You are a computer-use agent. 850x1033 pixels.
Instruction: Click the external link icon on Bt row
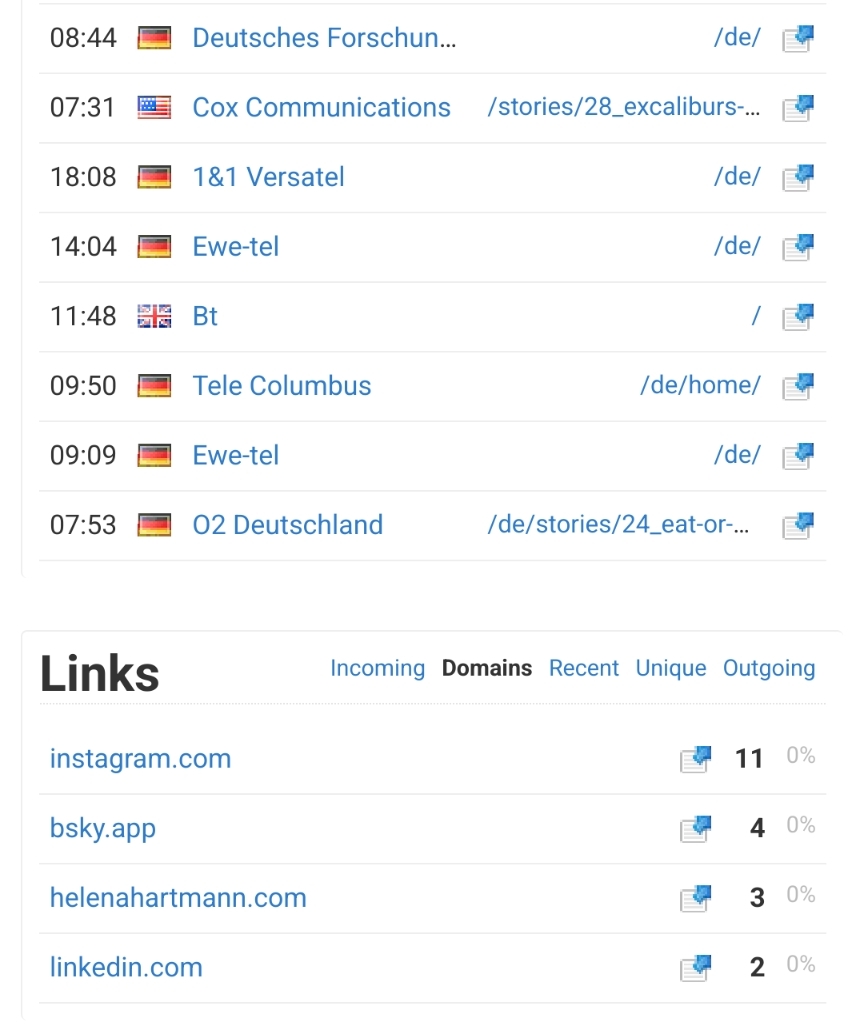click(x=797, y=317)
